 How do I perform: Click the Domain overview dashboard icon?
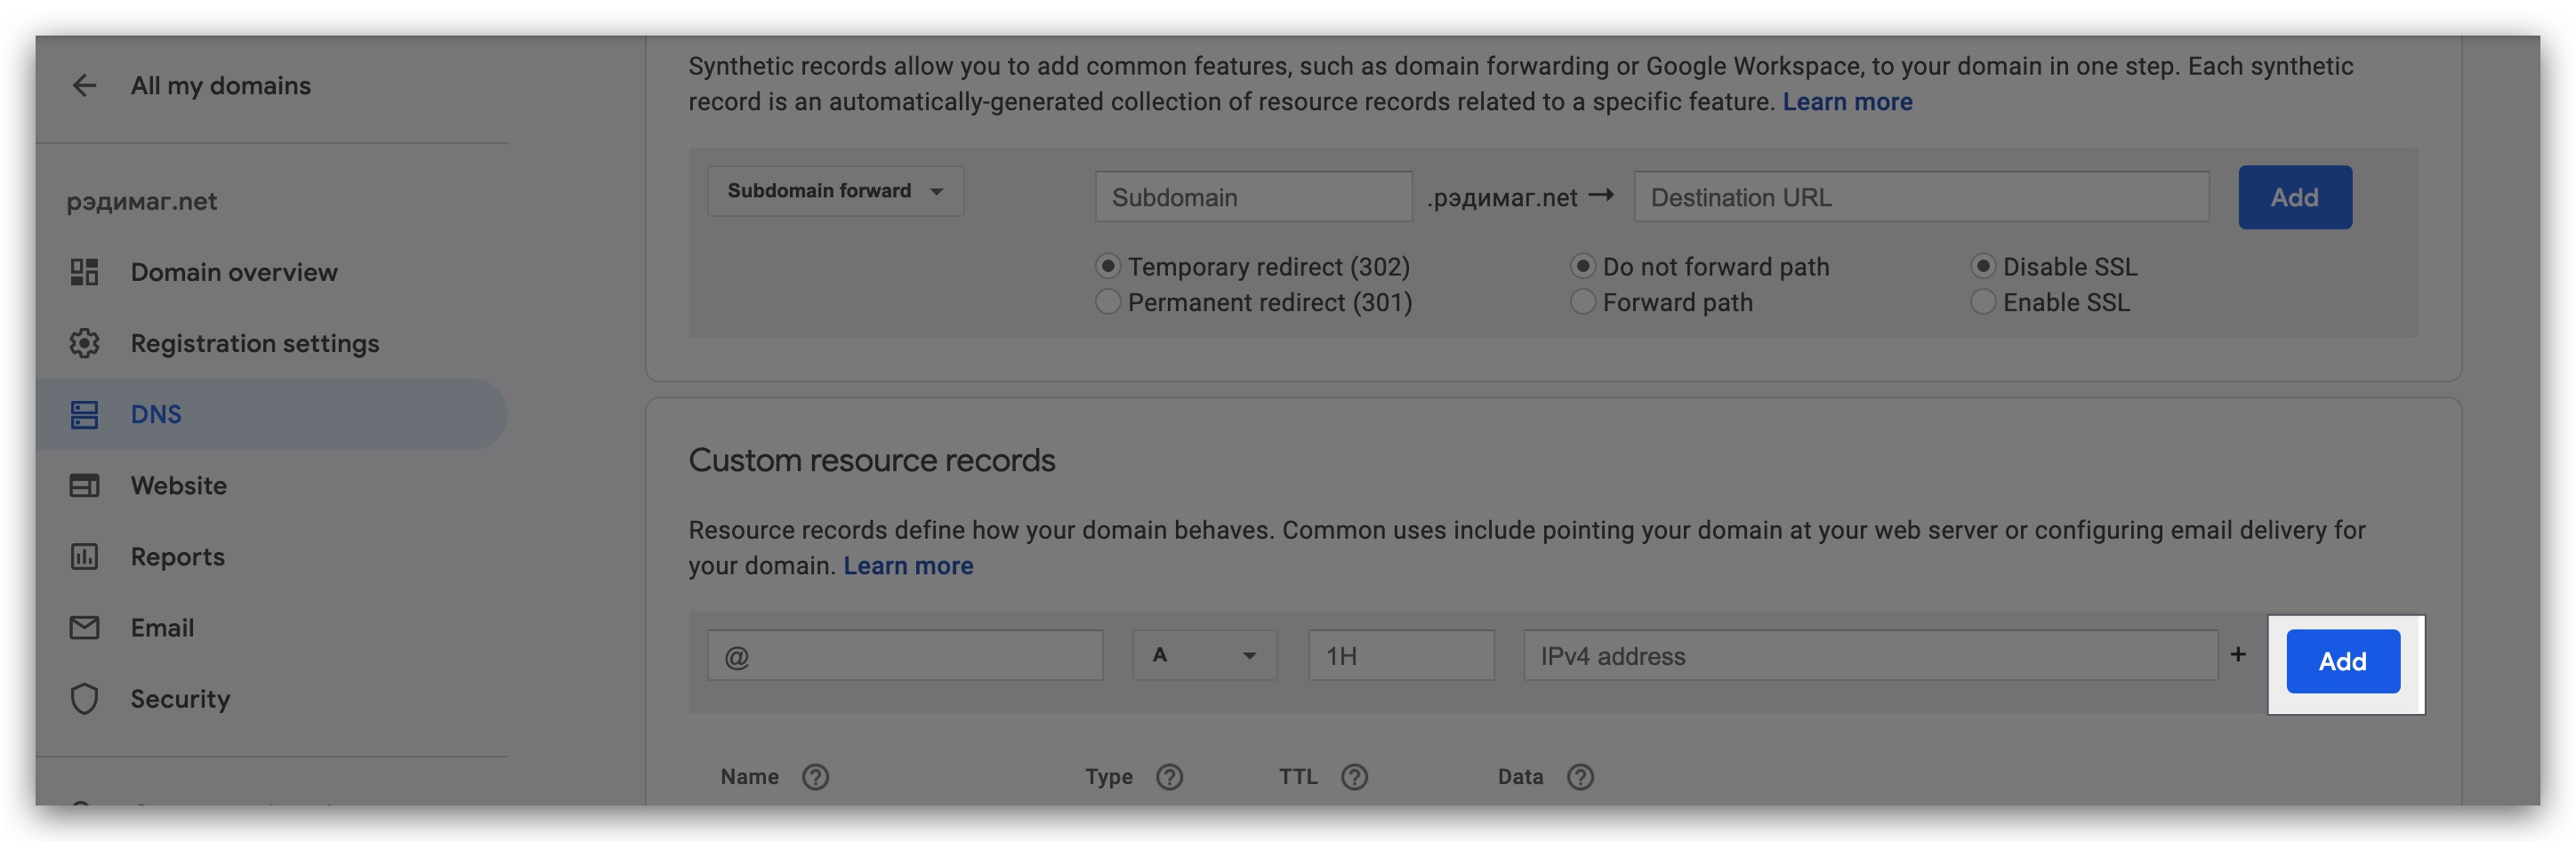(x=84, y=272)
